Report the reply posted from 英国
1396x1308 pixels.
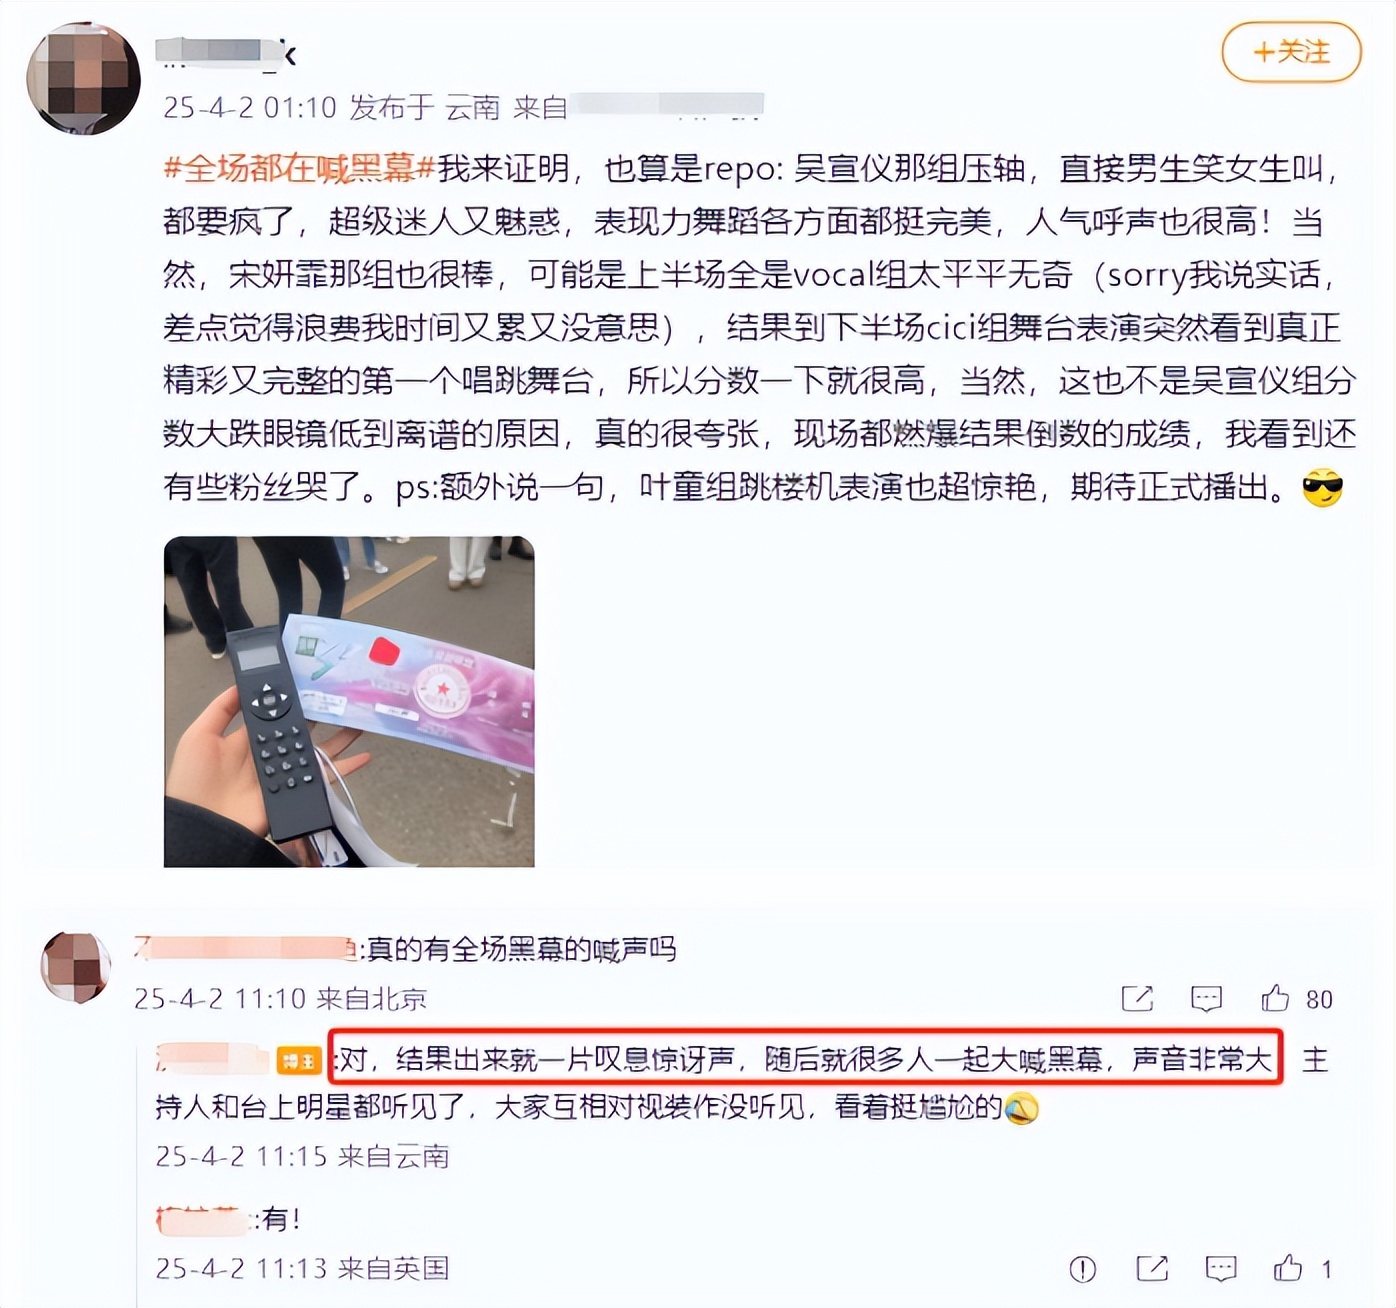1083,1269
